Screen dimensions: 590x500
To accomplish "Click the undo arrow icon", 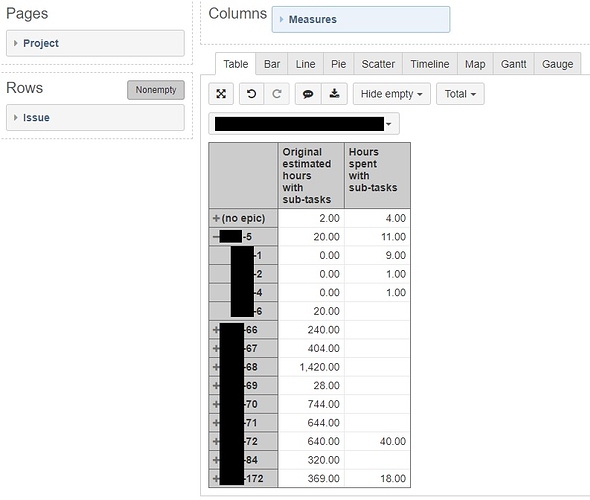I will [x=252, y=94].
